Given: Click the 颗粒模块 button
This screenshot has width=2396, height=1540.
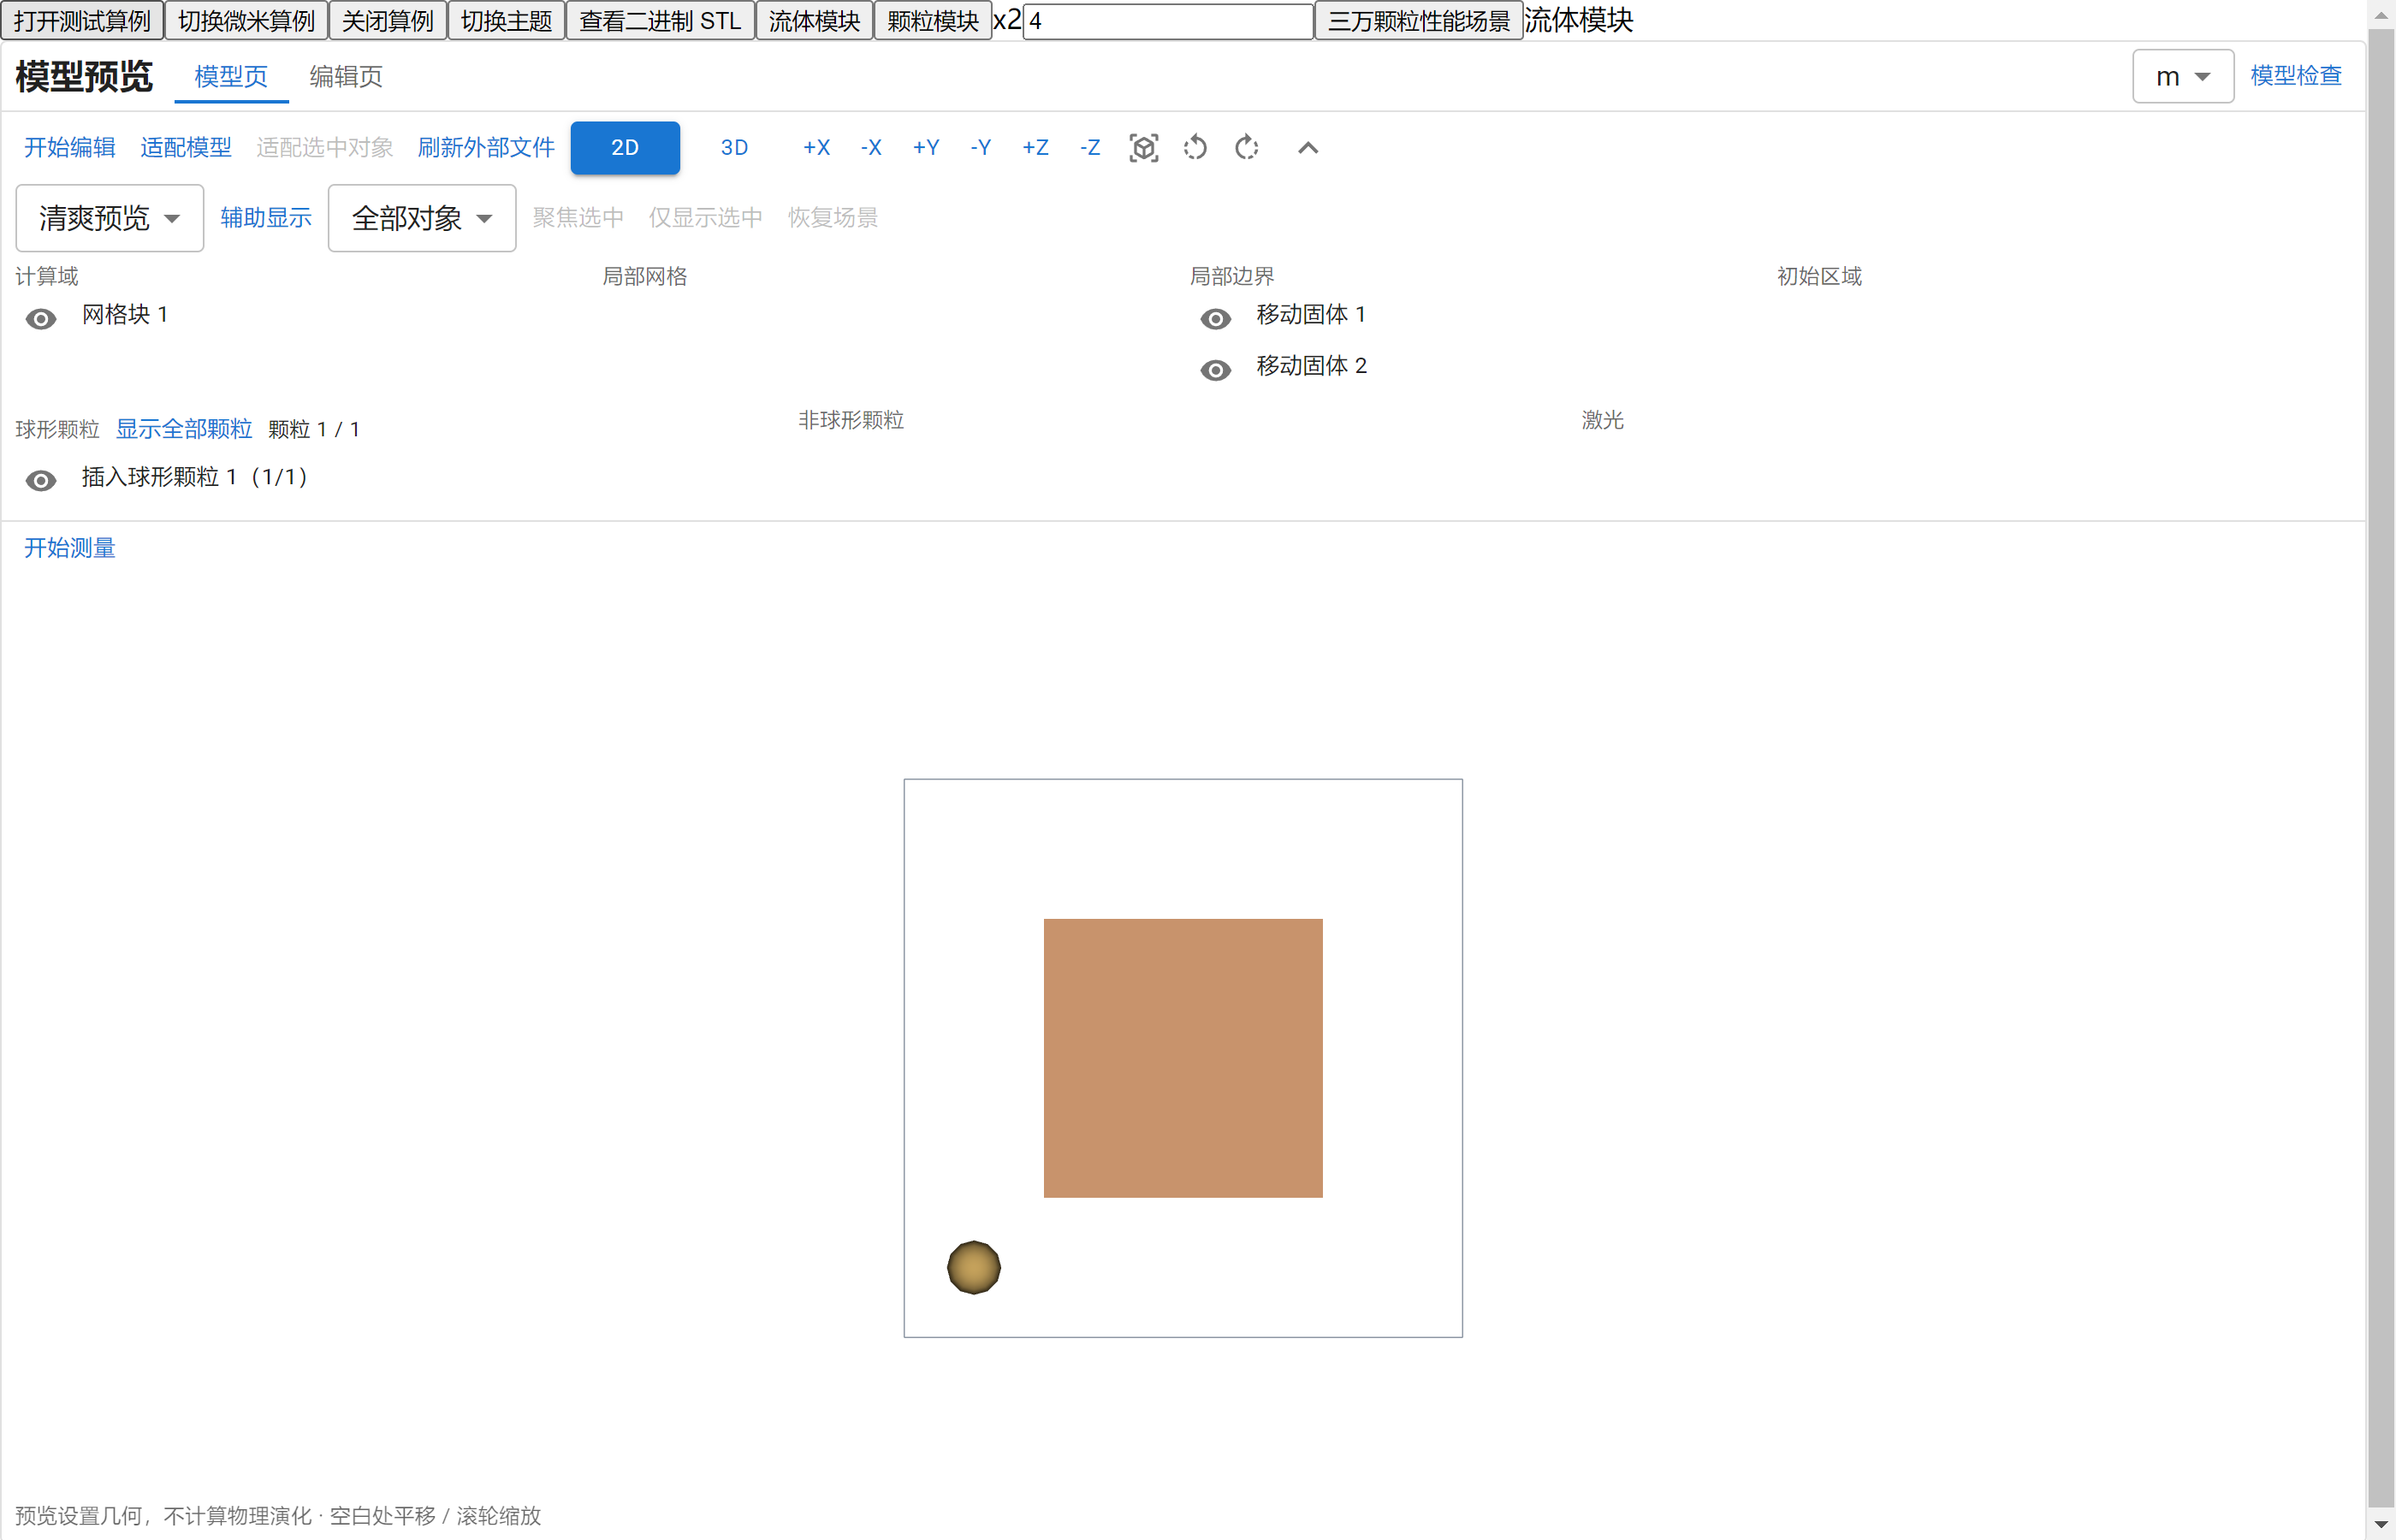Looking at the screenshot, I should pos(933,21).
